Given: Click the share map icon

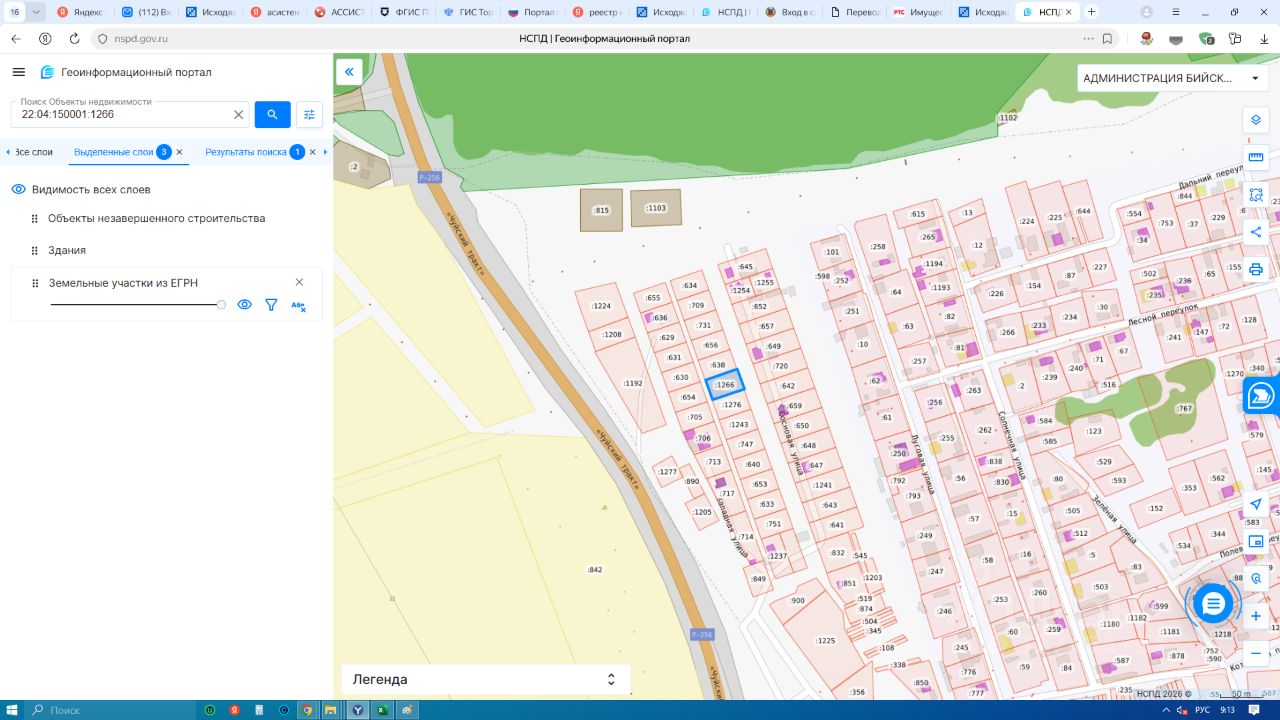Looking at the screenshot, I should pyautogui.click(x=1256, y=232).
